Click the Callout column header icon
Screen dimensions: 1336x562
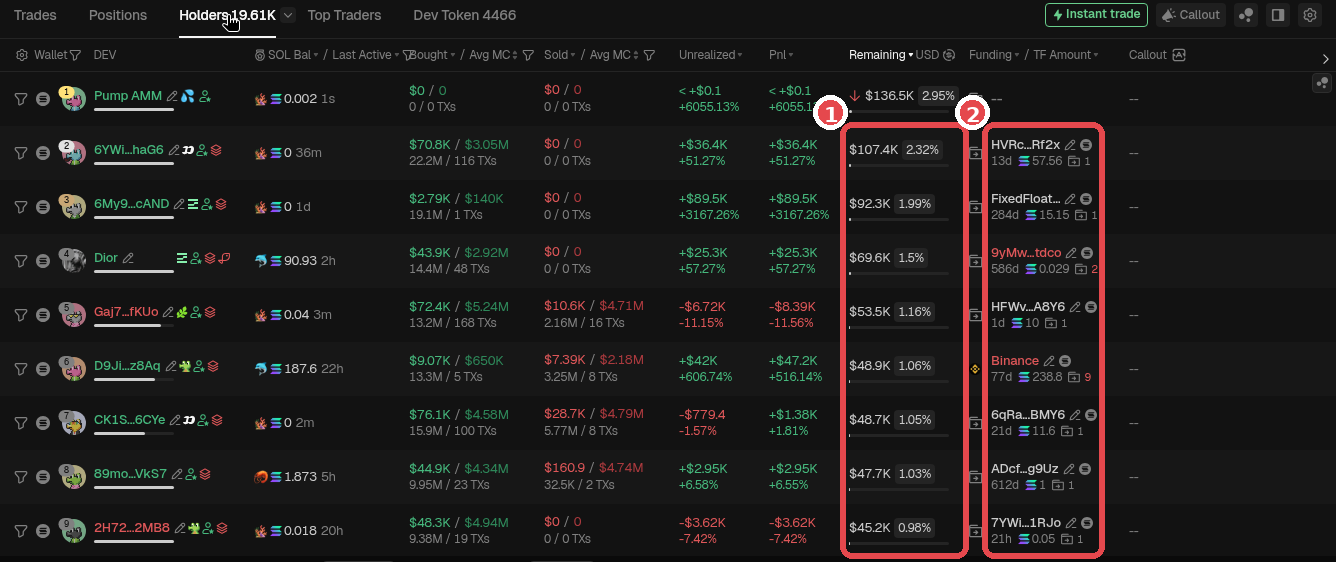click(1179, 55)
